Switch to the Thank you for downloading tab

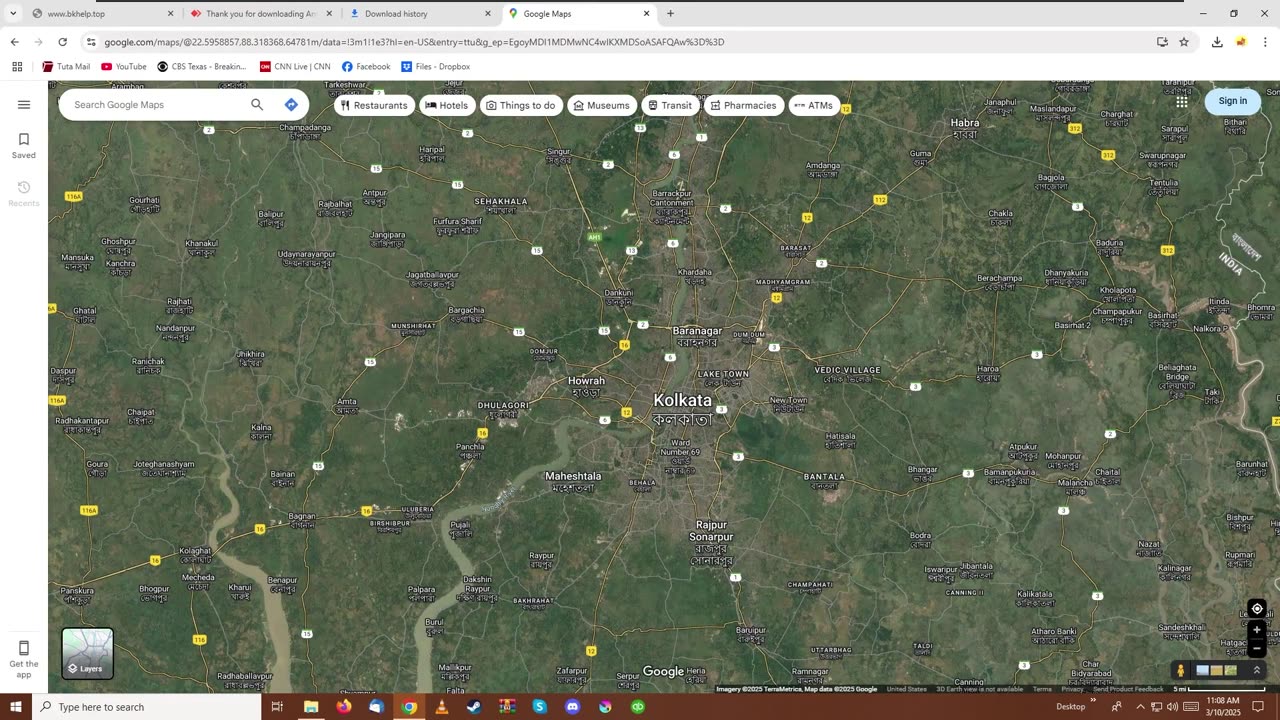[262, 14]
